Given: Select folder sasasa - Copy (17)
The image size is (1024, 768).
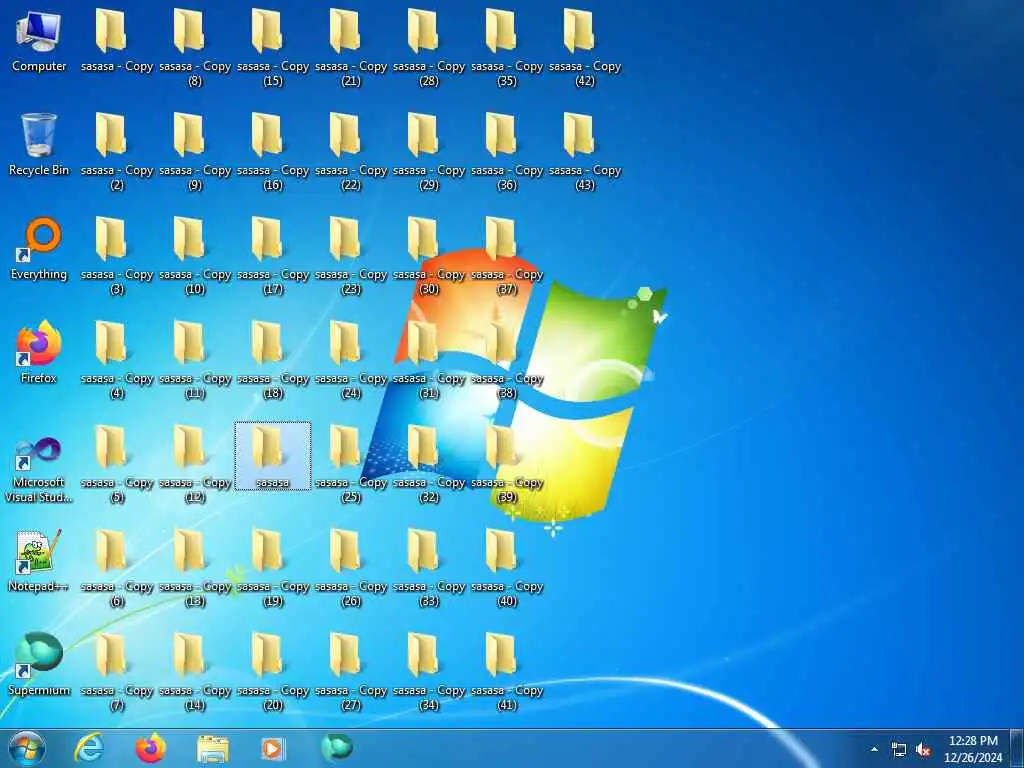Looking at the screenshot, I should (x=272, y=255).
